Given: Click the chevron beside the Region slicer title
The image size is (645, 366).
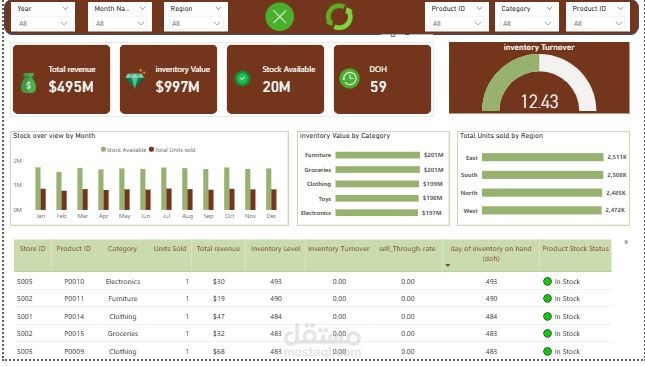Looking at the screenshot, I should 218,8.
